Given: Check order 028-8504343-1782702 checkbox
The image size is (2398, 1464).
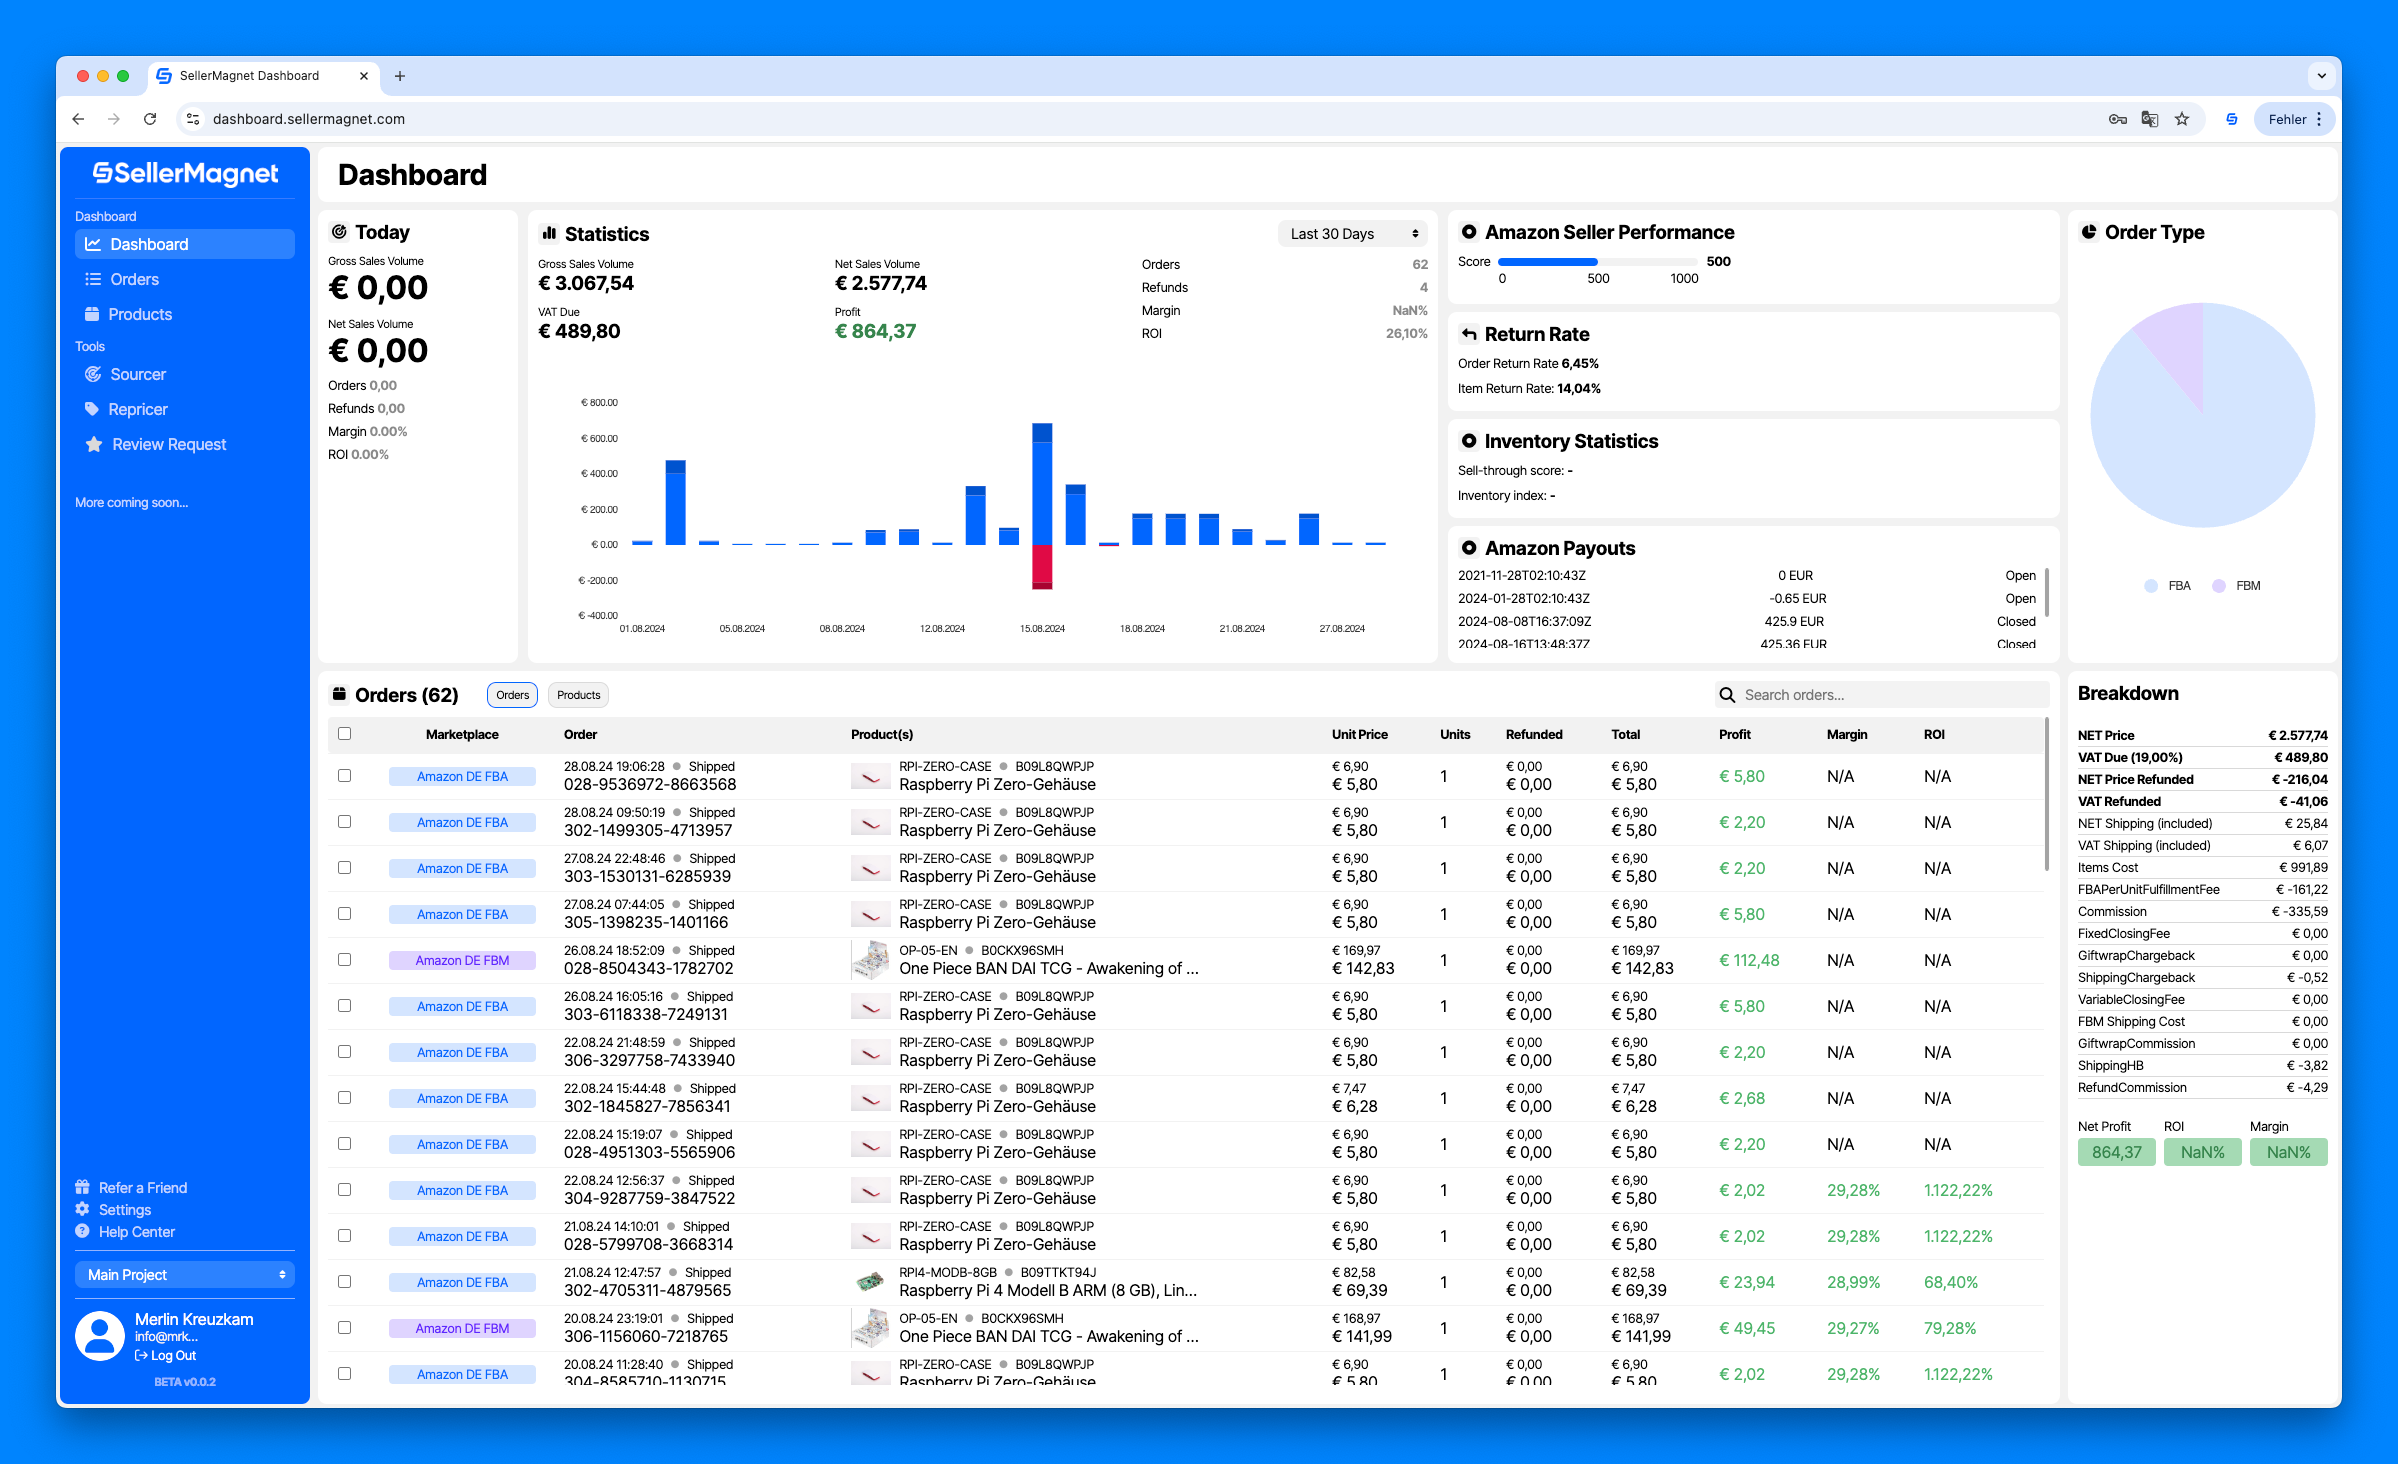Looking at the screenshot, I should 345,960.
